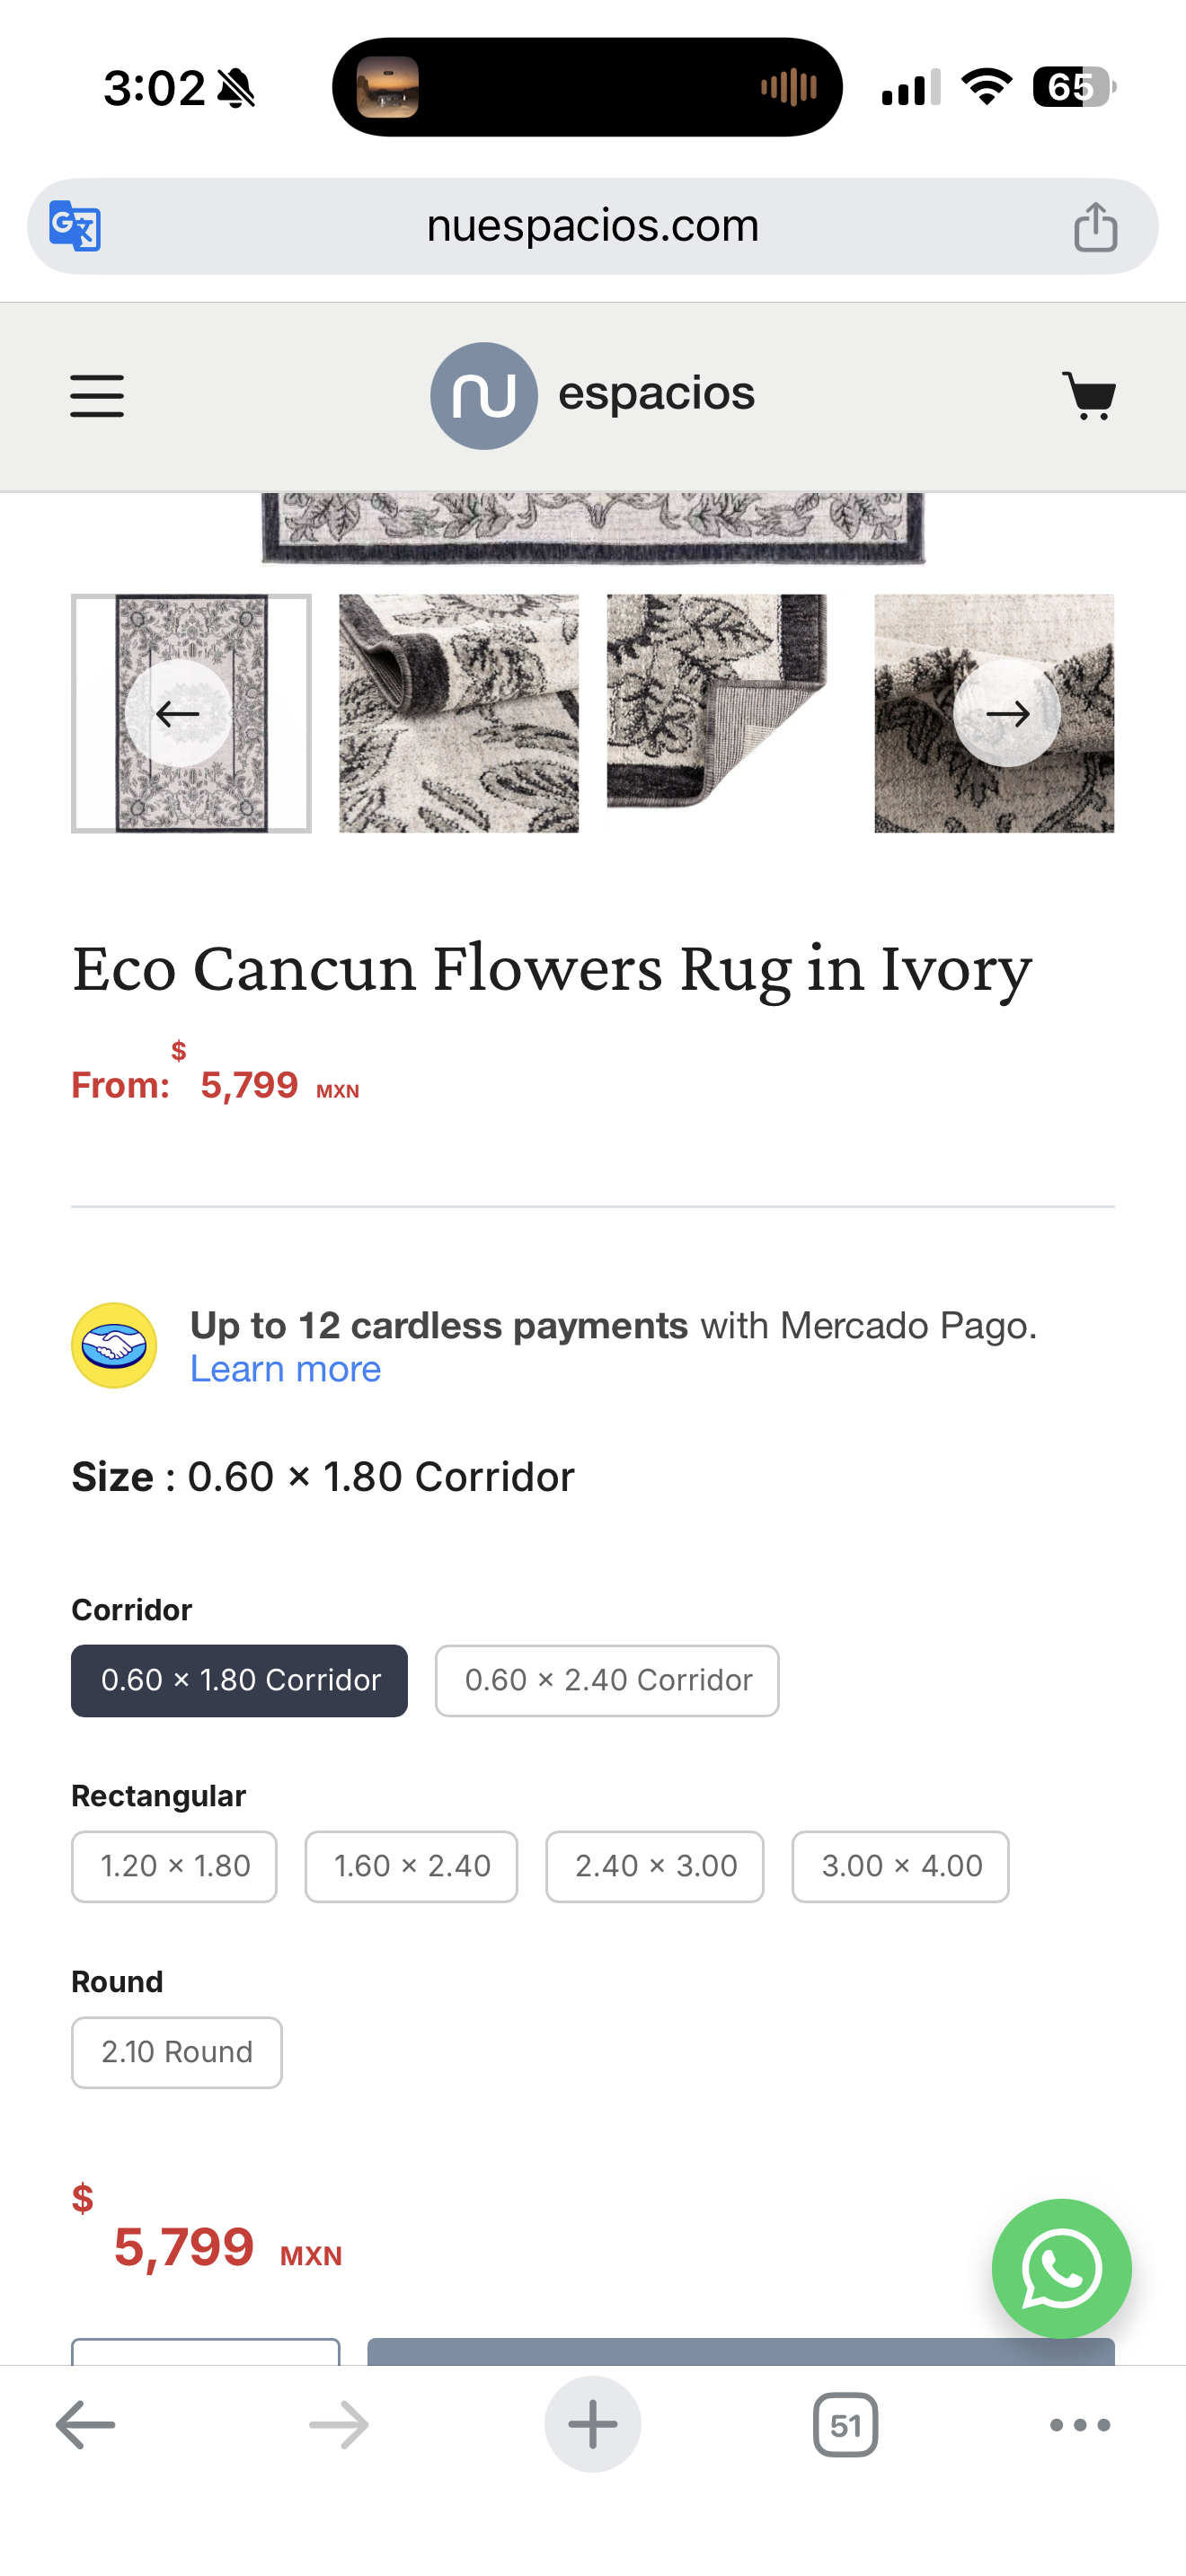
Task: Tap the nu espacios logo
Action: pos(592,395)
